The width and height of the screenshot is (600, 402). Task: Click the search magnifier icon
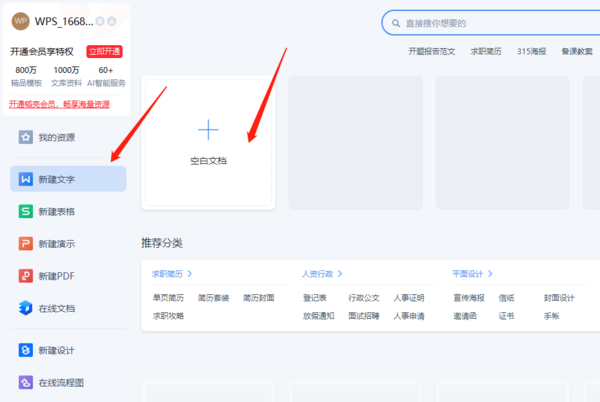tap(396, 22)
